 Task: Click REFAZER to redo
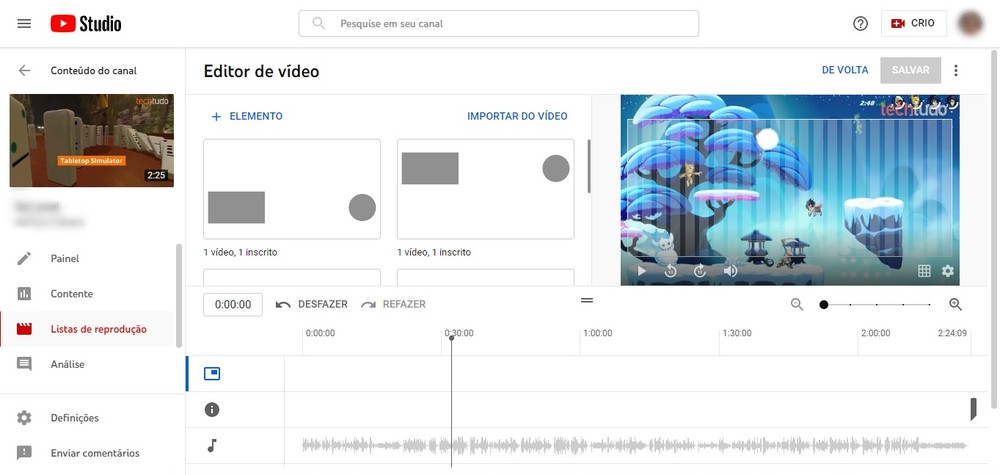[x=393, y=304]
